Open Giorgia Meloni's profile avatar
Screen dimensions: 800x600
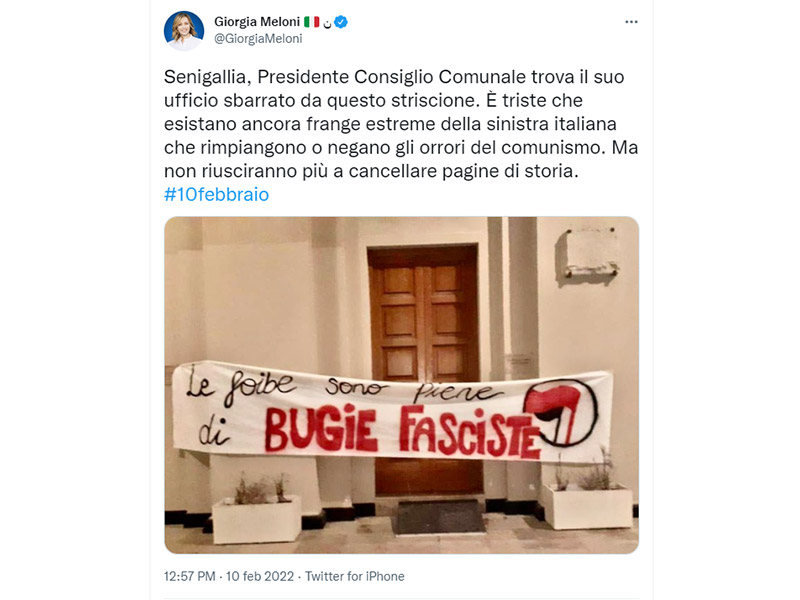click(184, 31)
